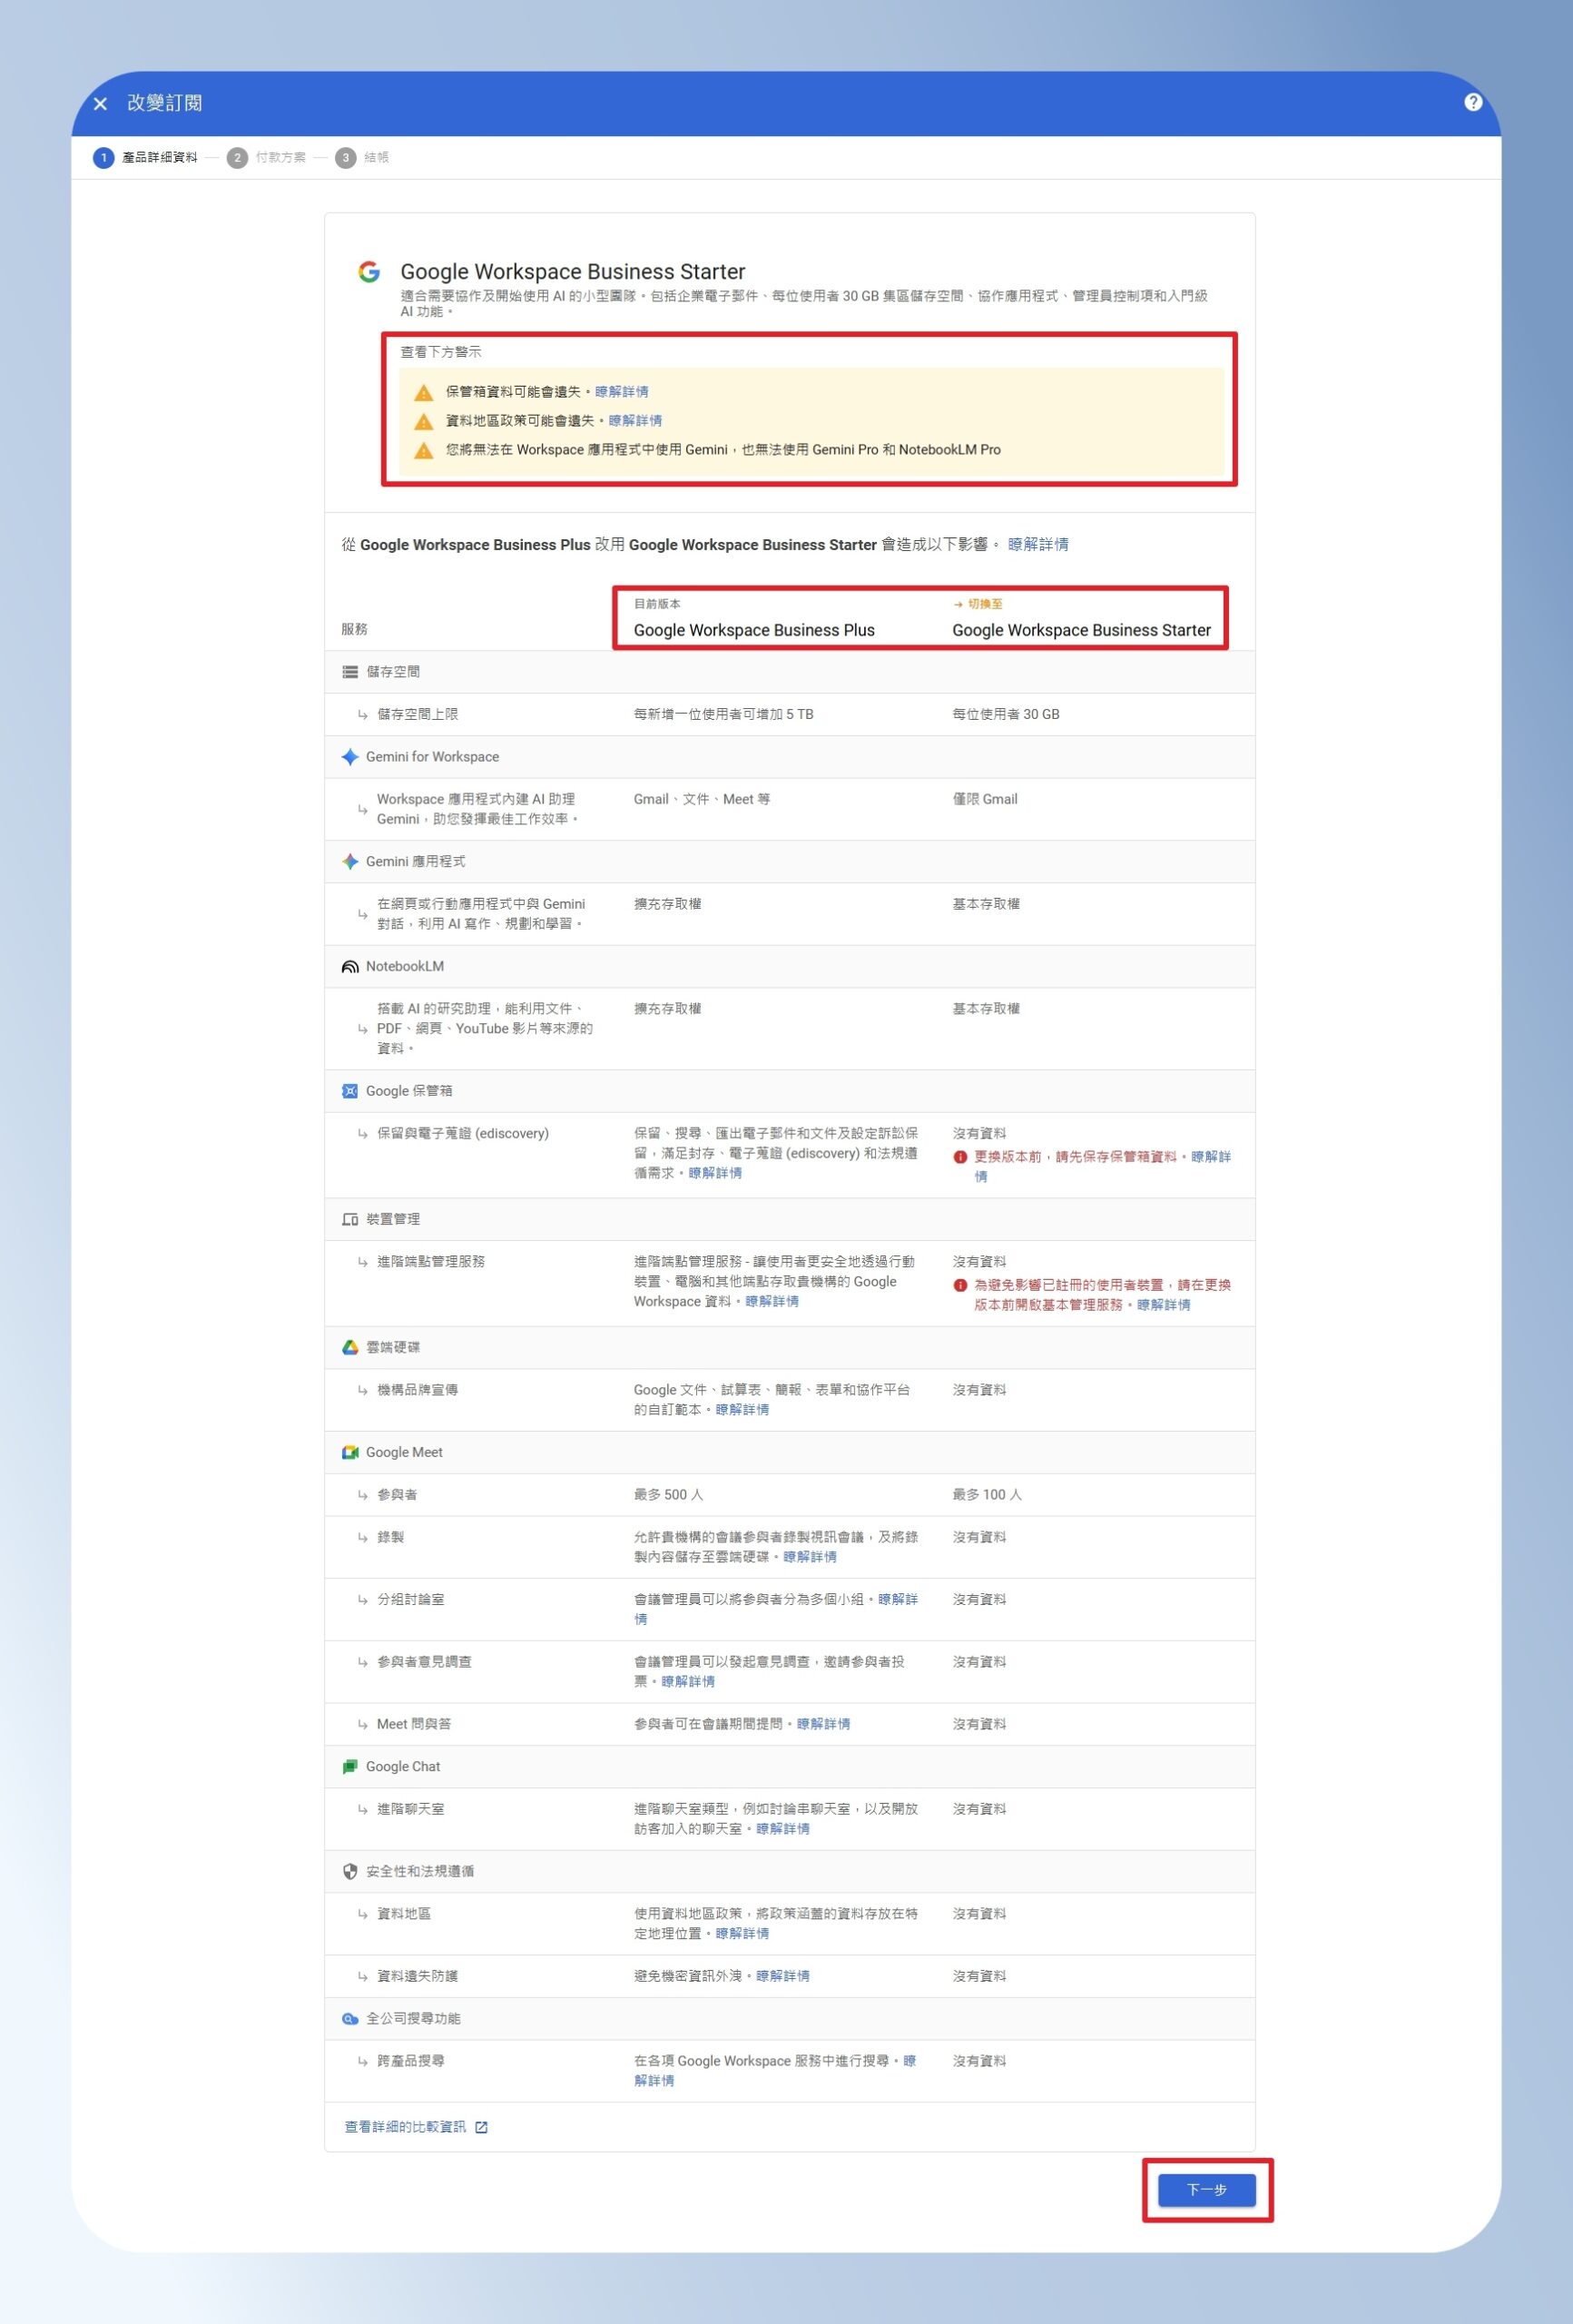This screenshot has height=2324, width=1573.
Task: Click the NotebookLM icon
Action: (350, 966)
